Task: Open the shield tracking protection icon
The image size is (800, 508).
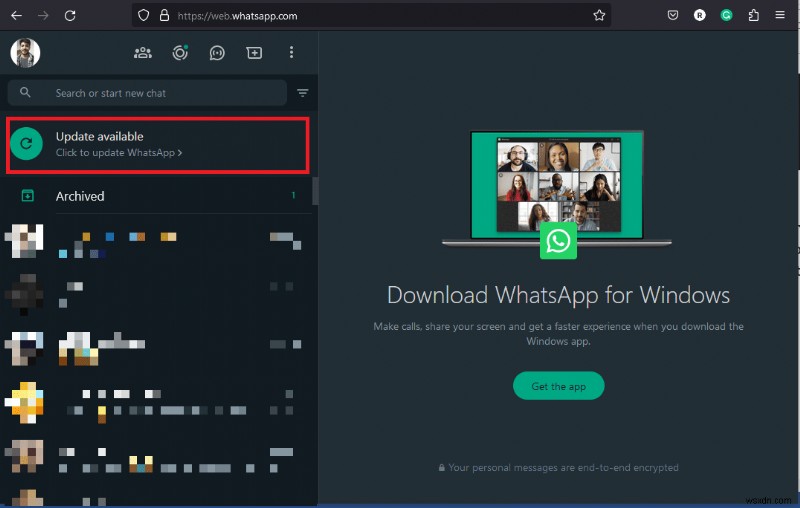Action: (x=143, y=15)
